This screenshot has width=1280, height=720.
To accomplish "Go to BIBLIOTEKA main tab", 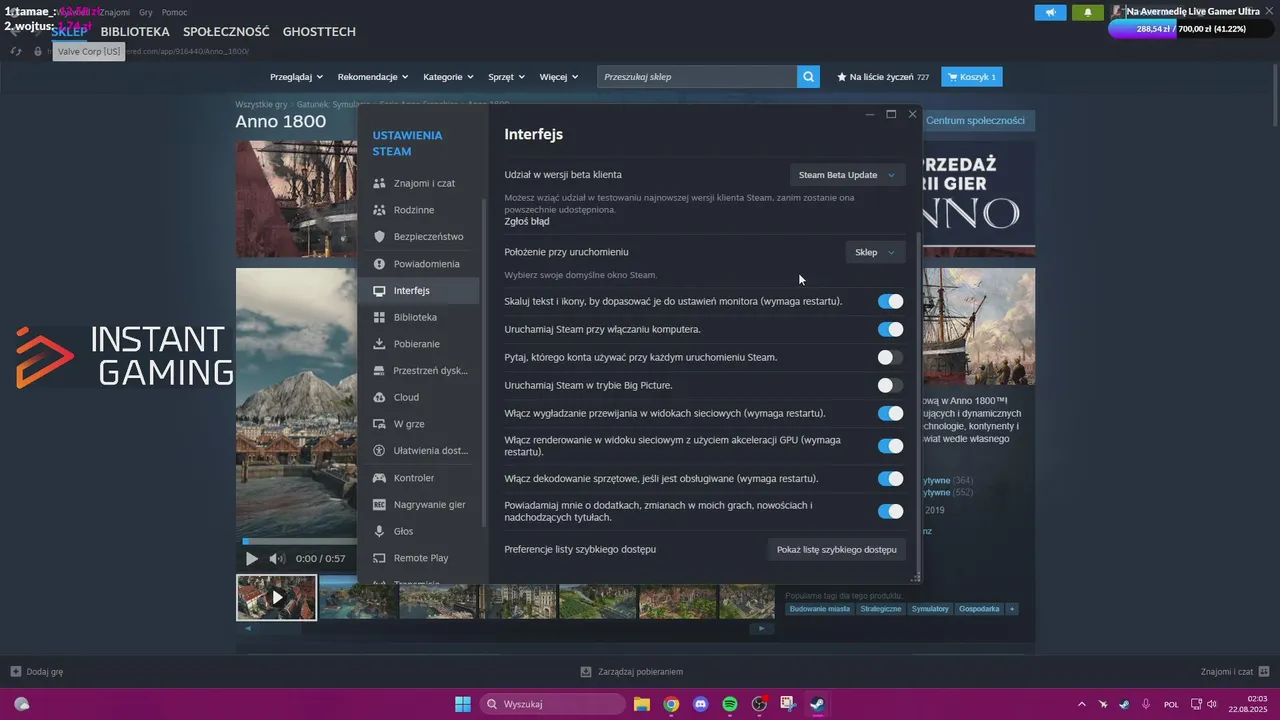I will click(x=135, y=32).
